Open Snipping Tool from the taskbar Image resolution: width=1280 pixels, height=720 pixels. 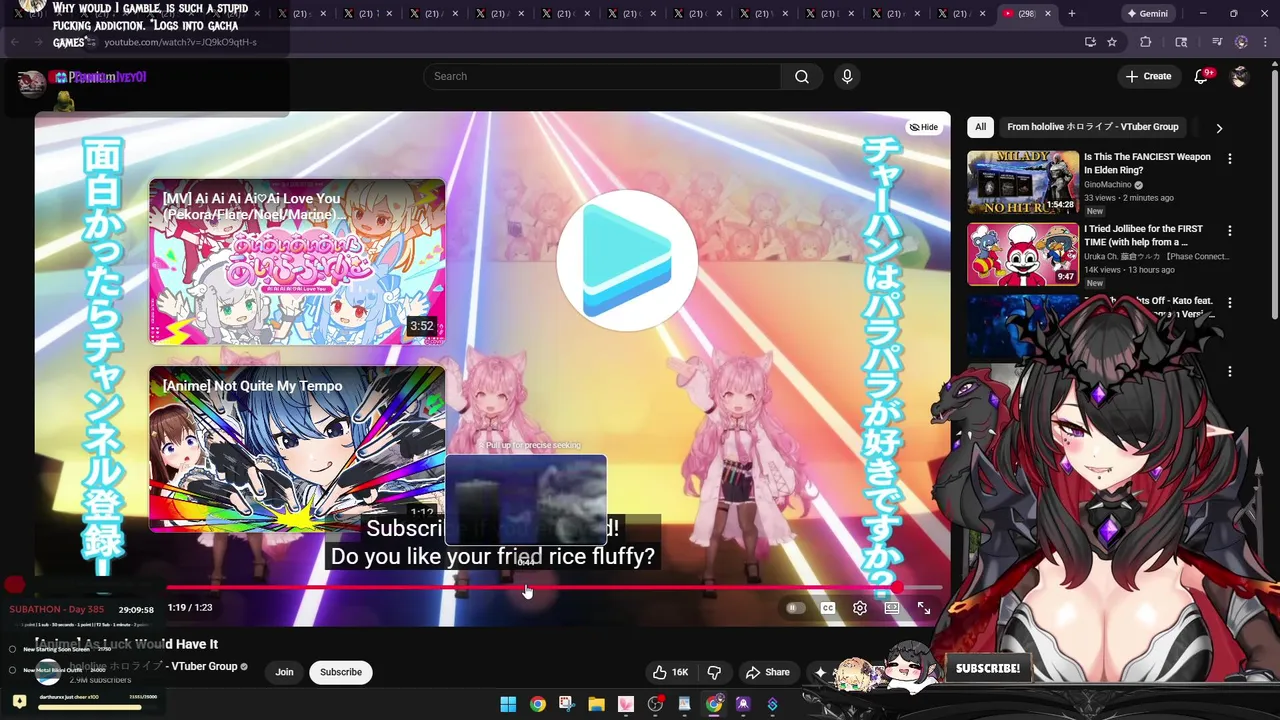pyautogui.click(x=566, y=704)
